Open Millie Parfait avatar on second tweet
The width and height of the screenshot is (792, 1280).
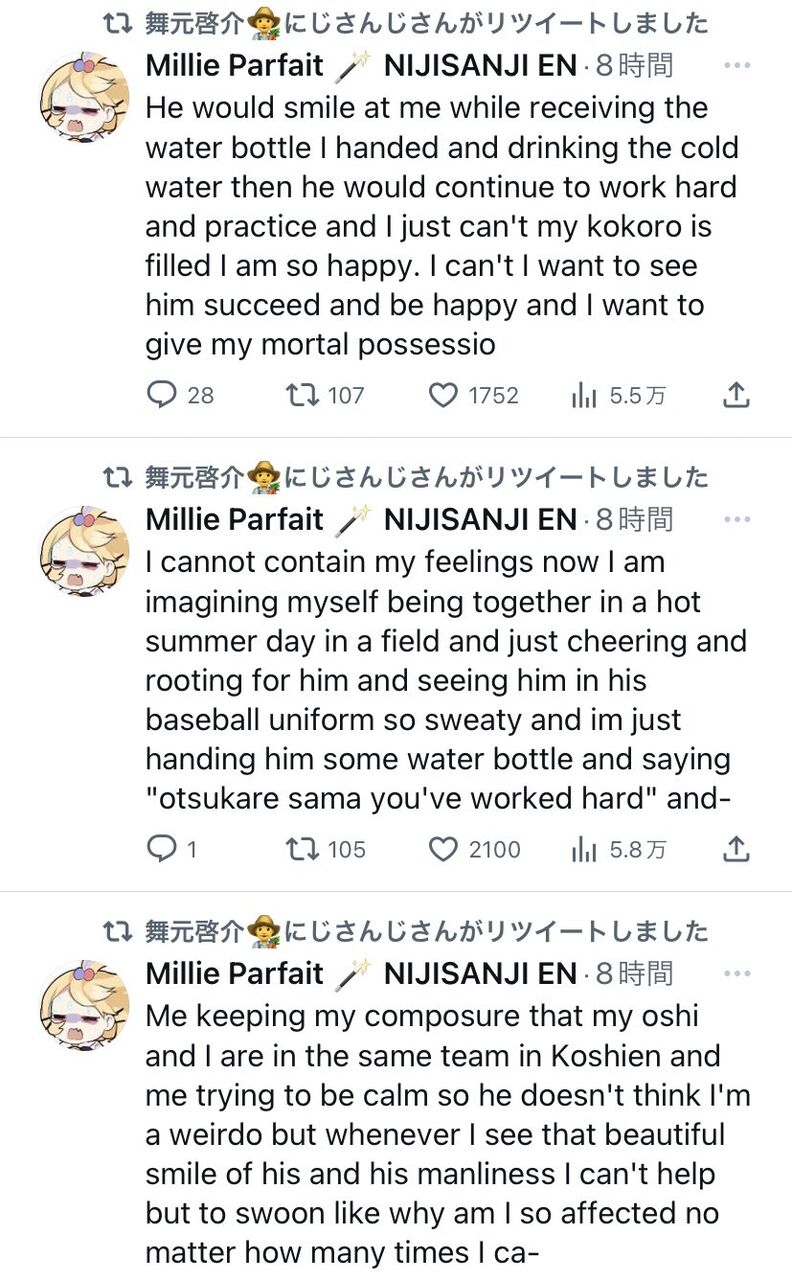(x=84, y=551)
